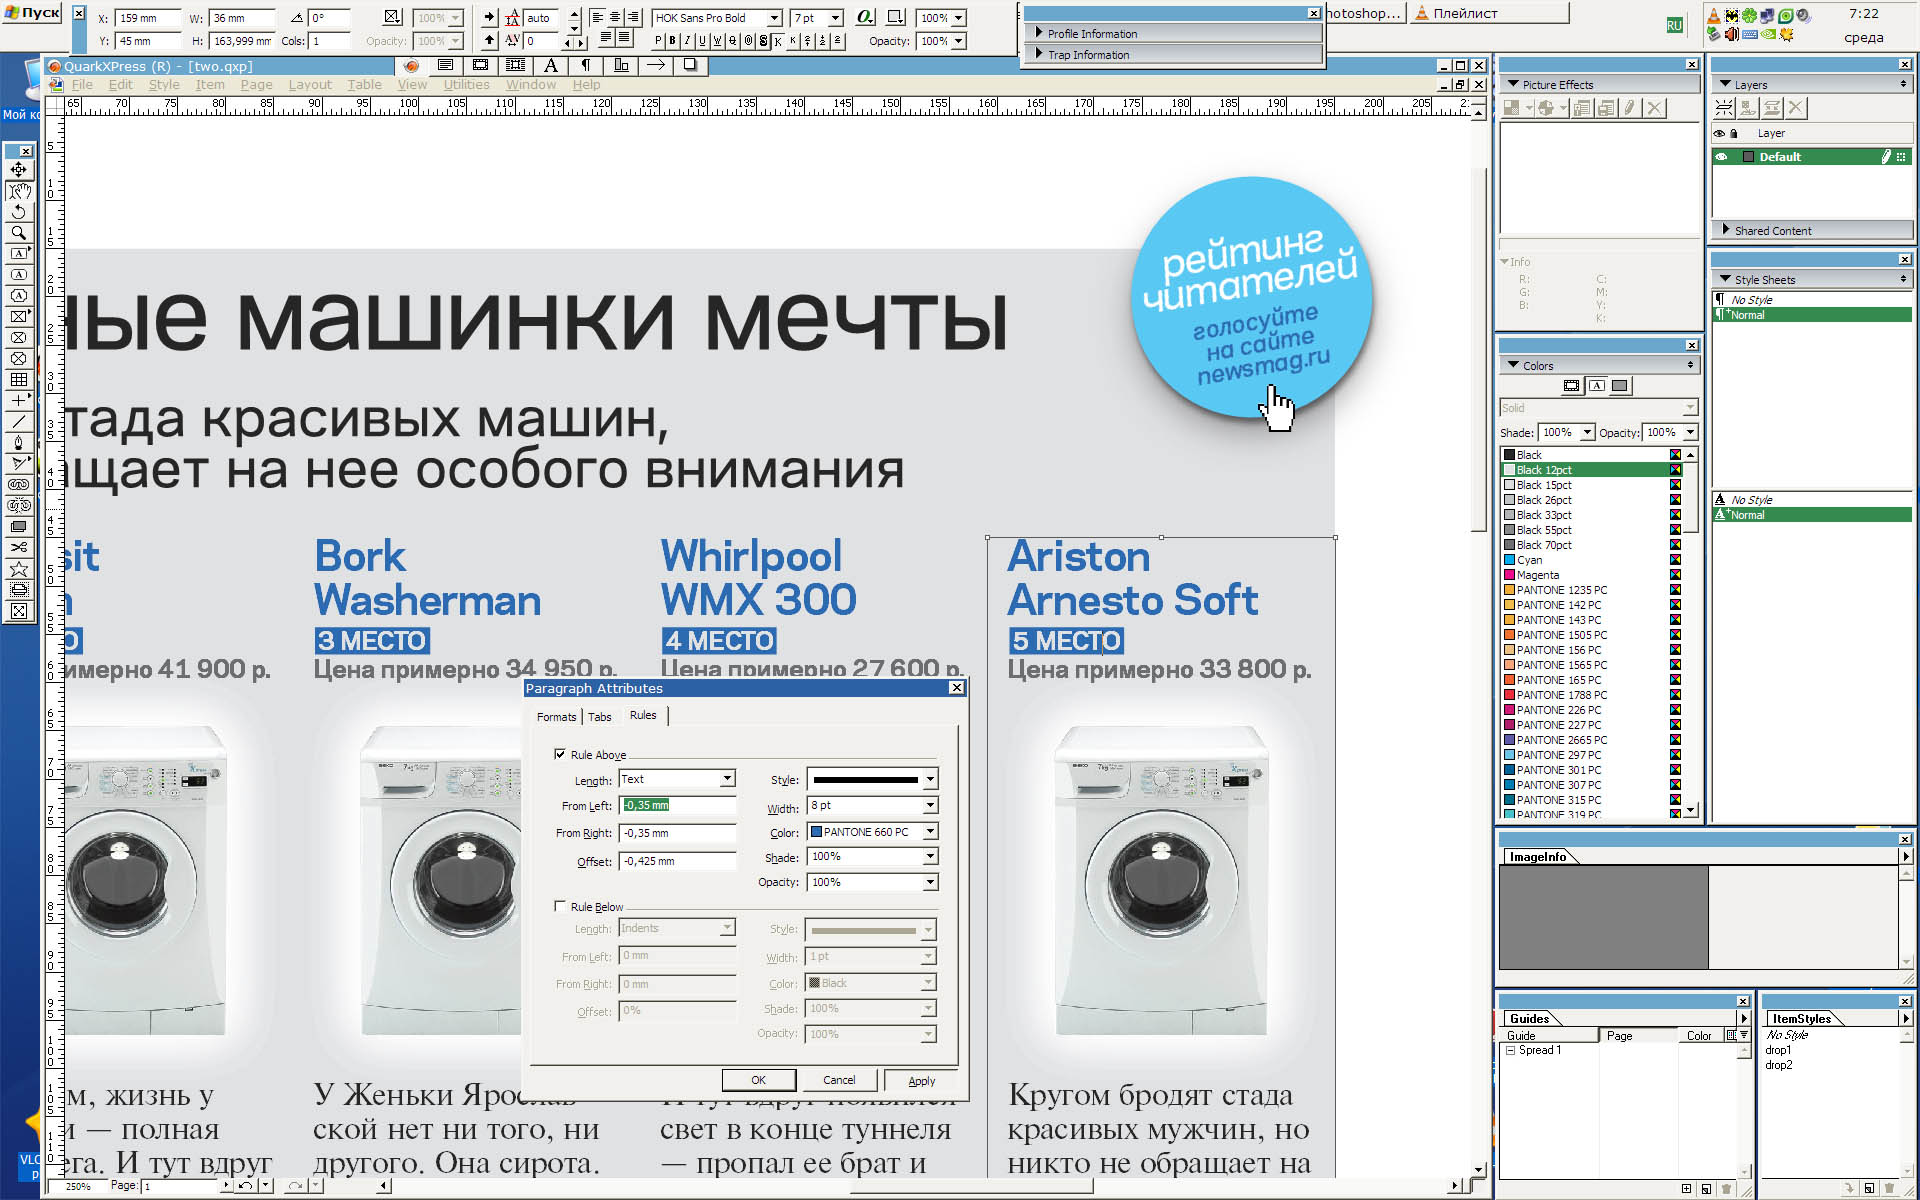Viewport: 1920px width, 1200px height.
Task: Select No Style paragraph style sheet
Action: tap(1812, 300)
